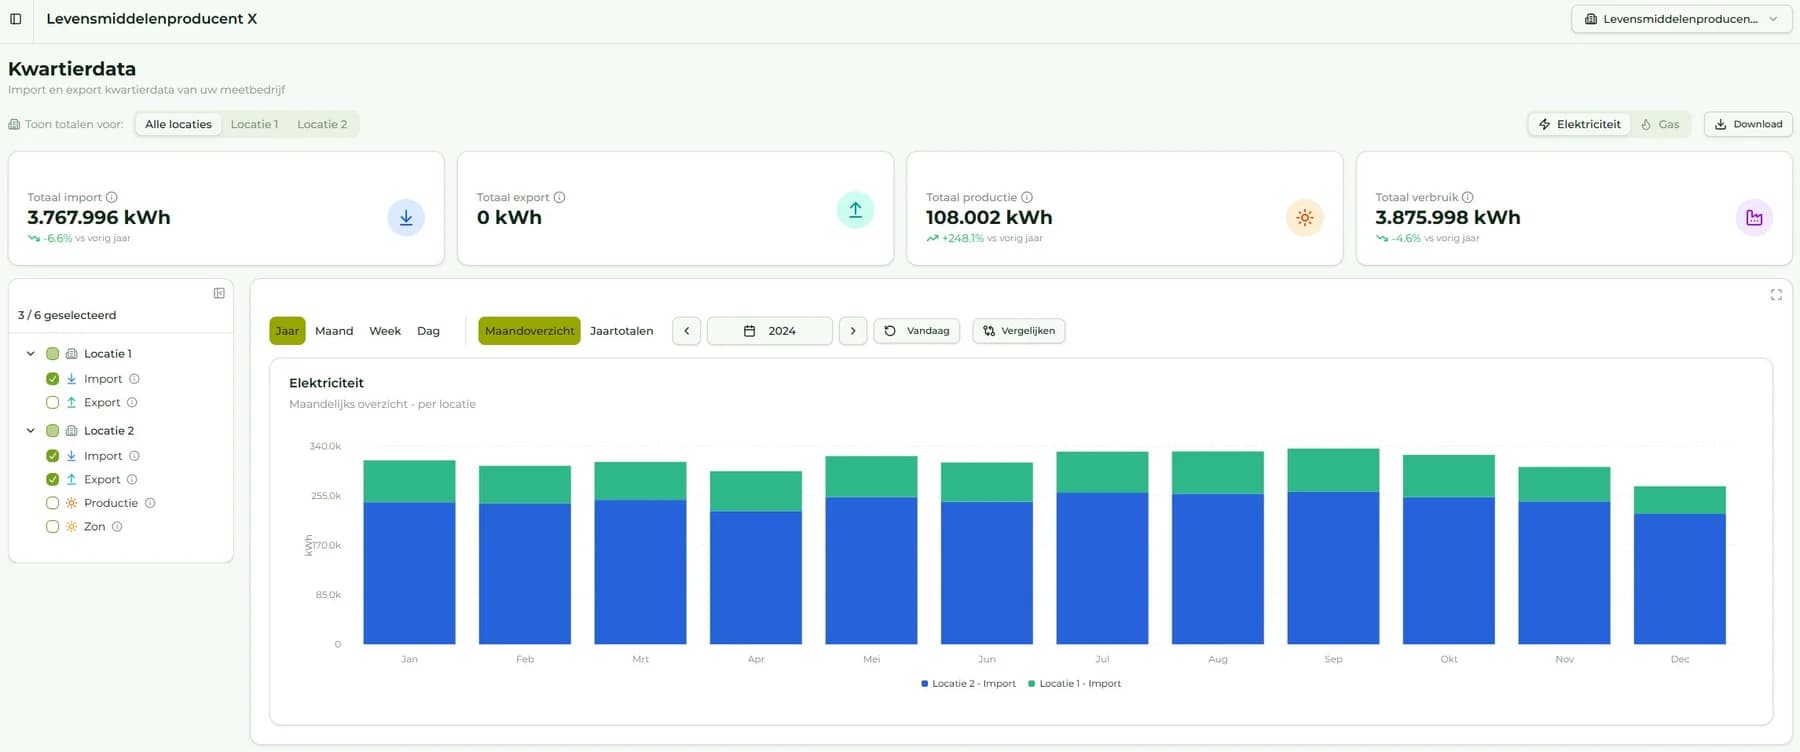This screenshot has height=752, width=1800.
Task: Select the Alle locaties tab
Action: [178, 124]
